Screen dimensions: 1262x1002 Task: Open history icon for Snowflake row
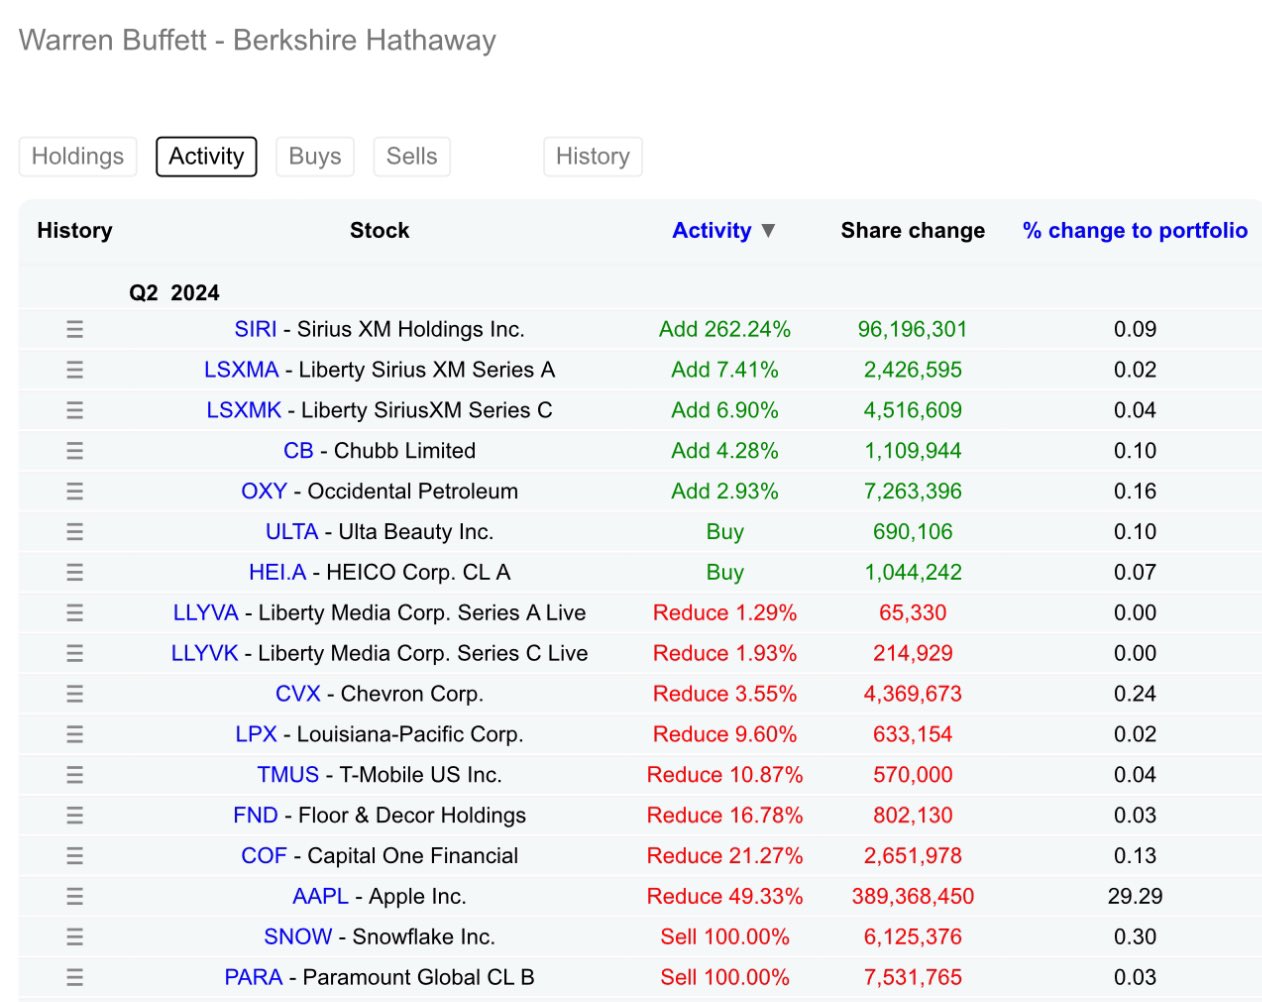pos(75,937)
